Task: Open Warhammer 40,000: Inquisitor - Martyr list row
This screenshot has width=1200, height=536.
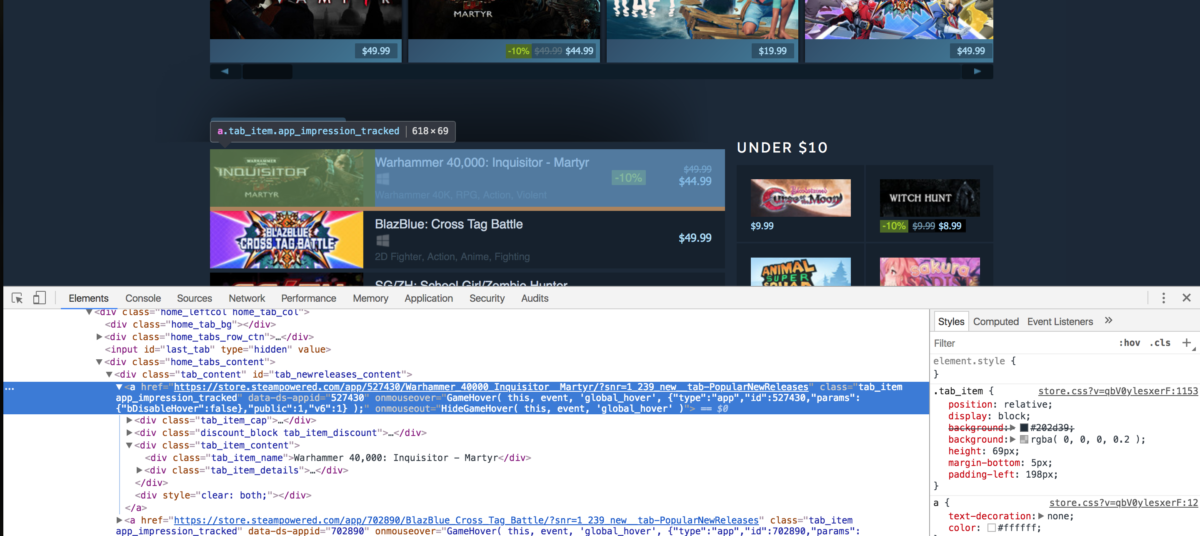Action: [x=467, y=178]
